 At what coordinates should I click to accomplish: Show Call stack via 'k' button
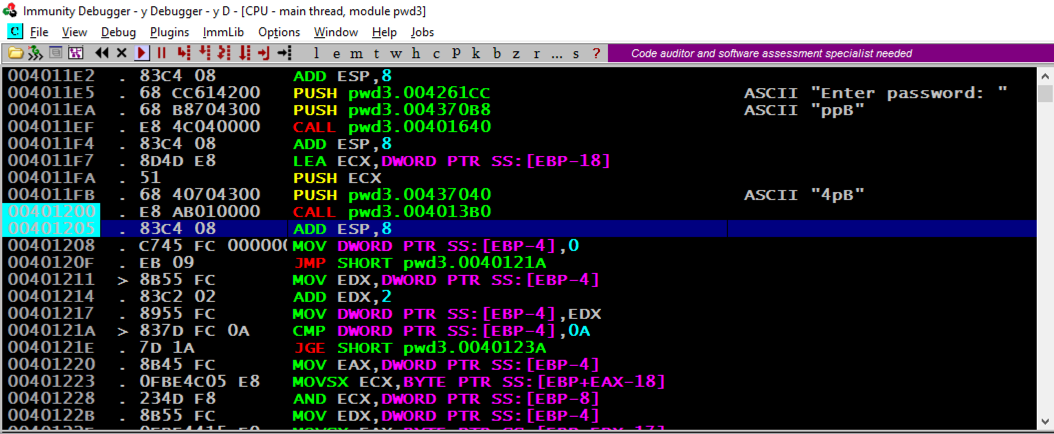(476, 54)
